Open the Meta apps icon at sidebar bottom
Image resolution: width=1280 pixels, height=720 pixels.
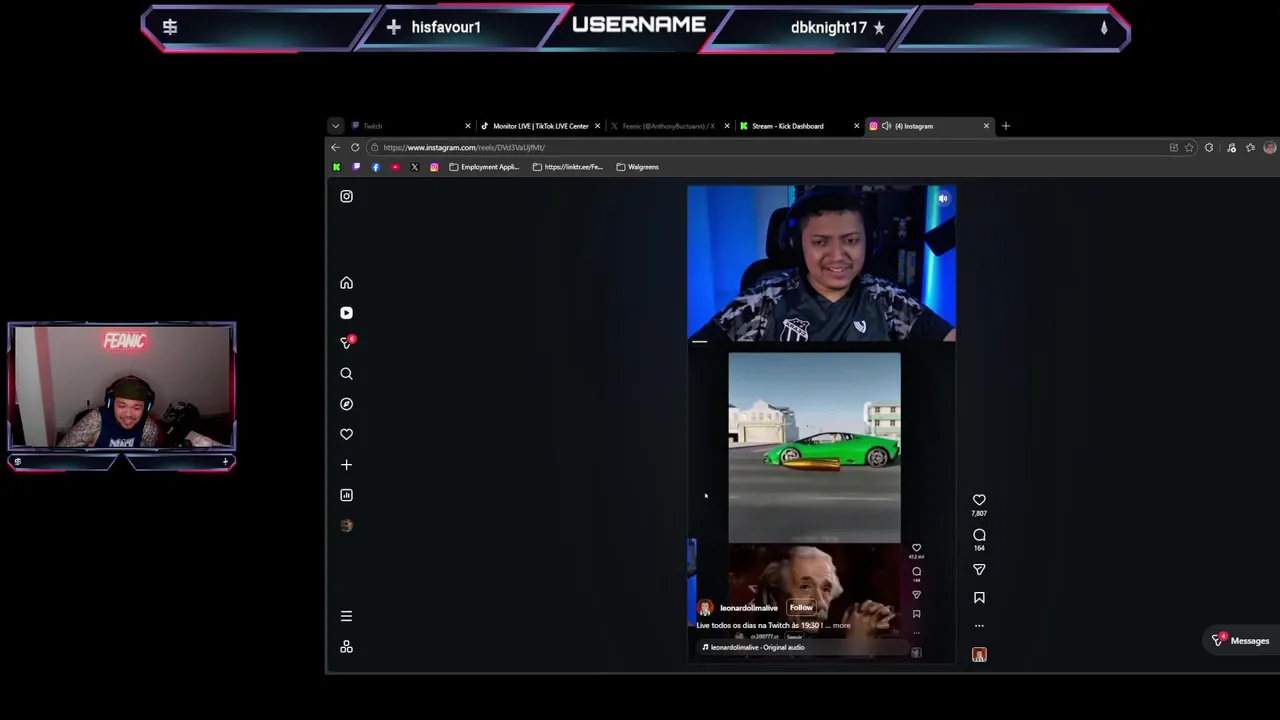coord(346,647)
